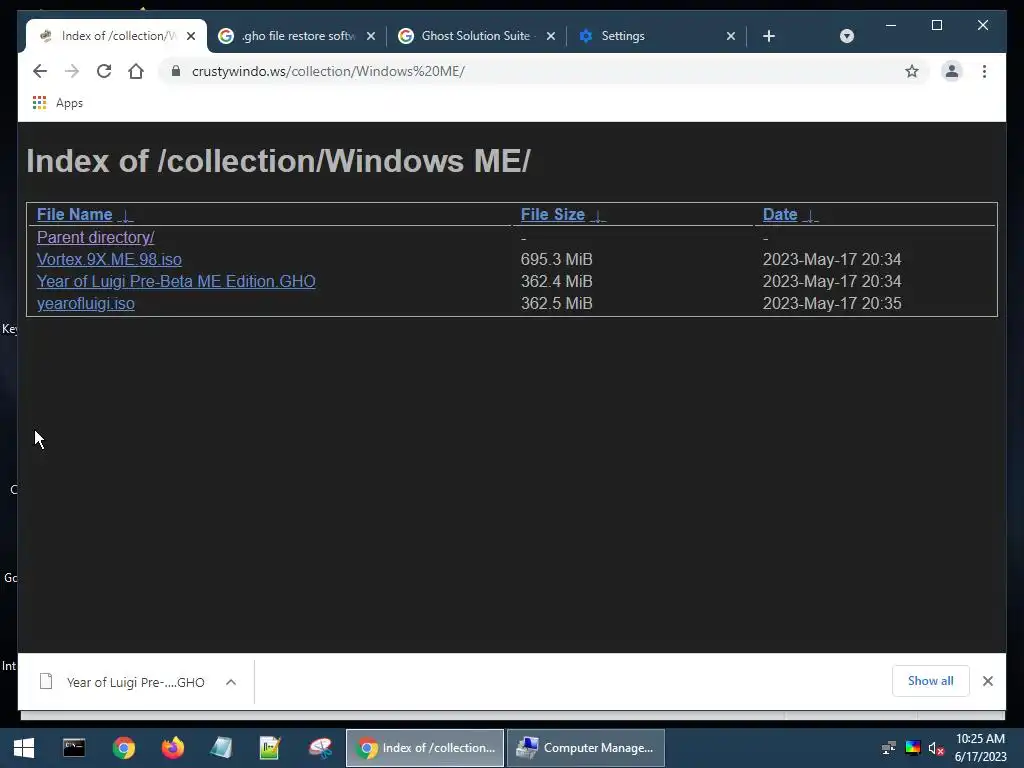Select the 362.4 MiB size text
This screenshot has height=768, width=1024.
(x=556, y=281)
